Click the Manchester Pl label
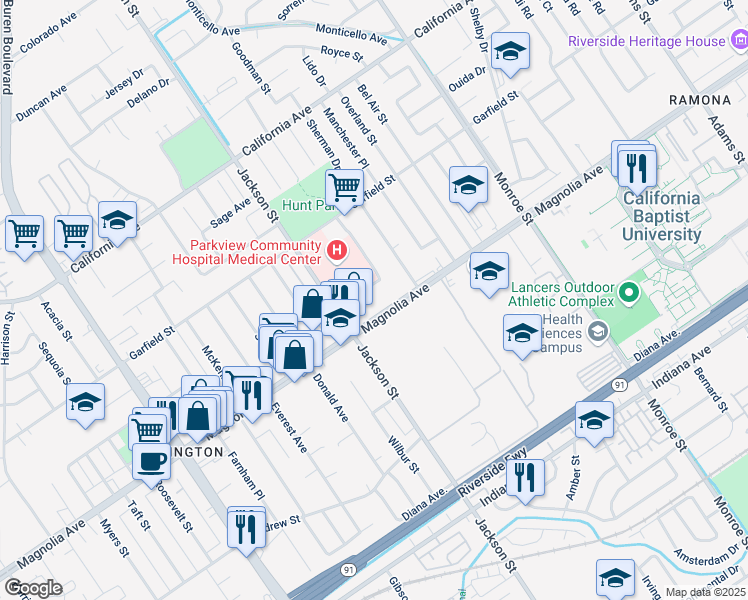This screenshot has width=748, height=600. (346, 138)
